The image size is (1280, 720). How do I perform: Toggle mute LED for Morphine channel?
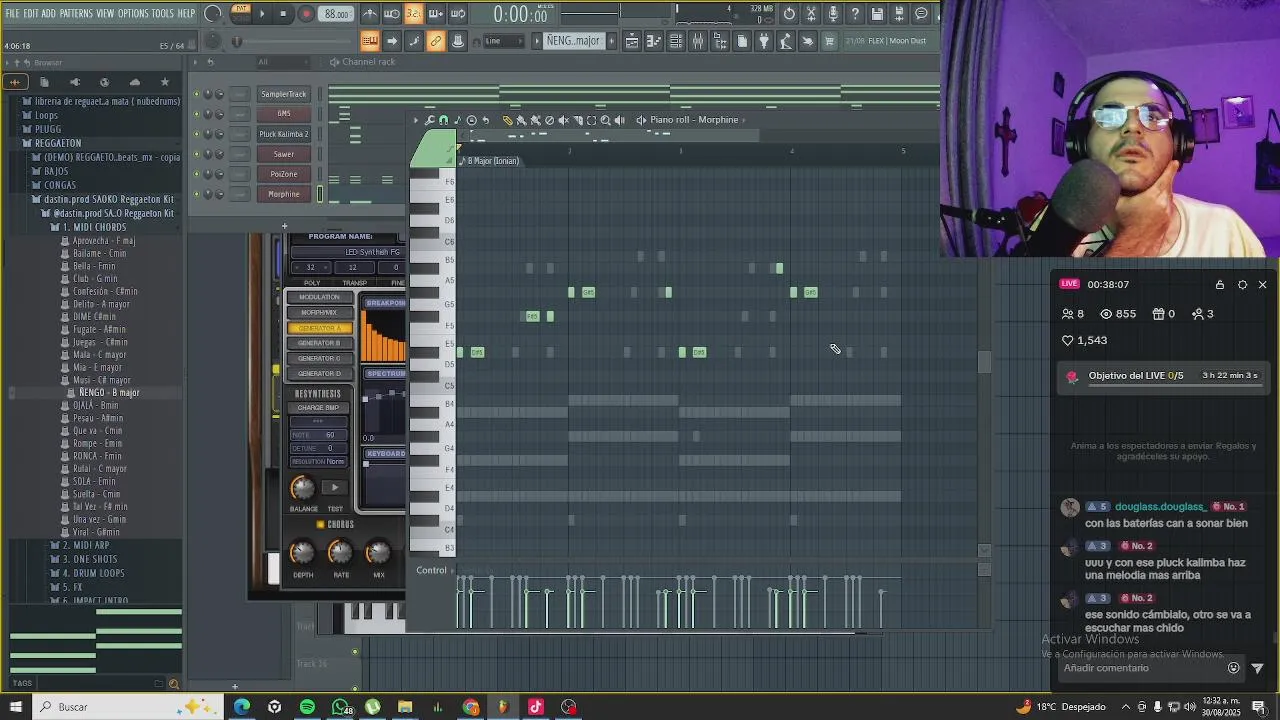point(196,194)
